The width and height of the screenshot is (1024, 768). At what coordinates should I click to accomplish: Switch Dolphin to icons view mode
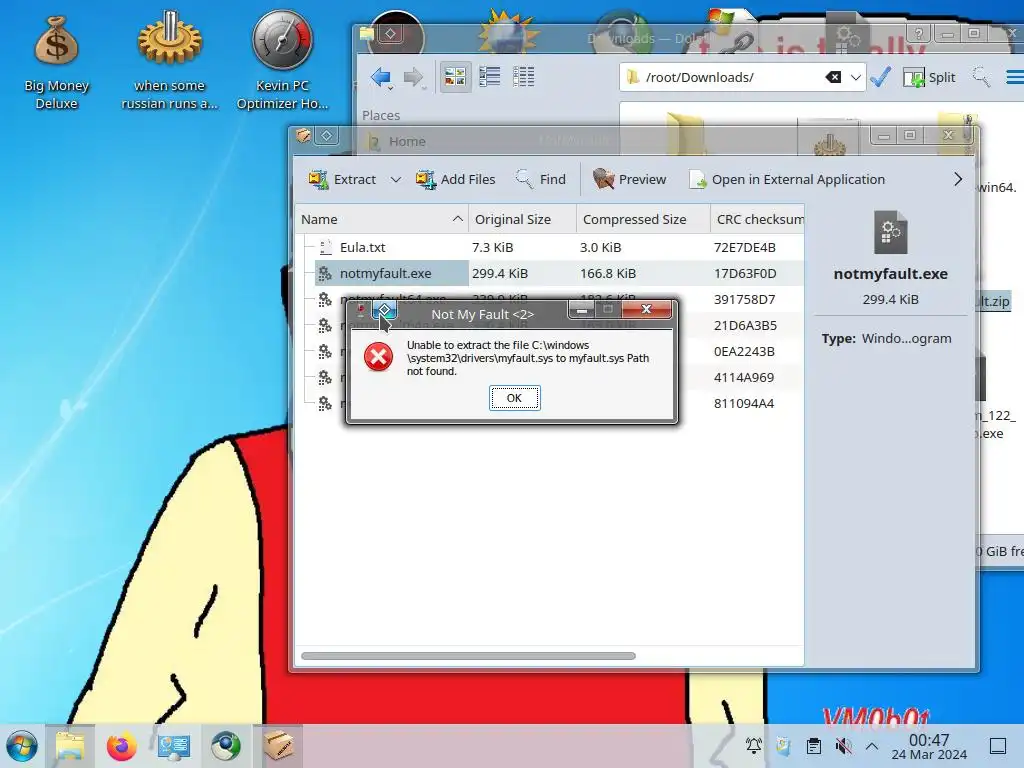coord(455,77)
